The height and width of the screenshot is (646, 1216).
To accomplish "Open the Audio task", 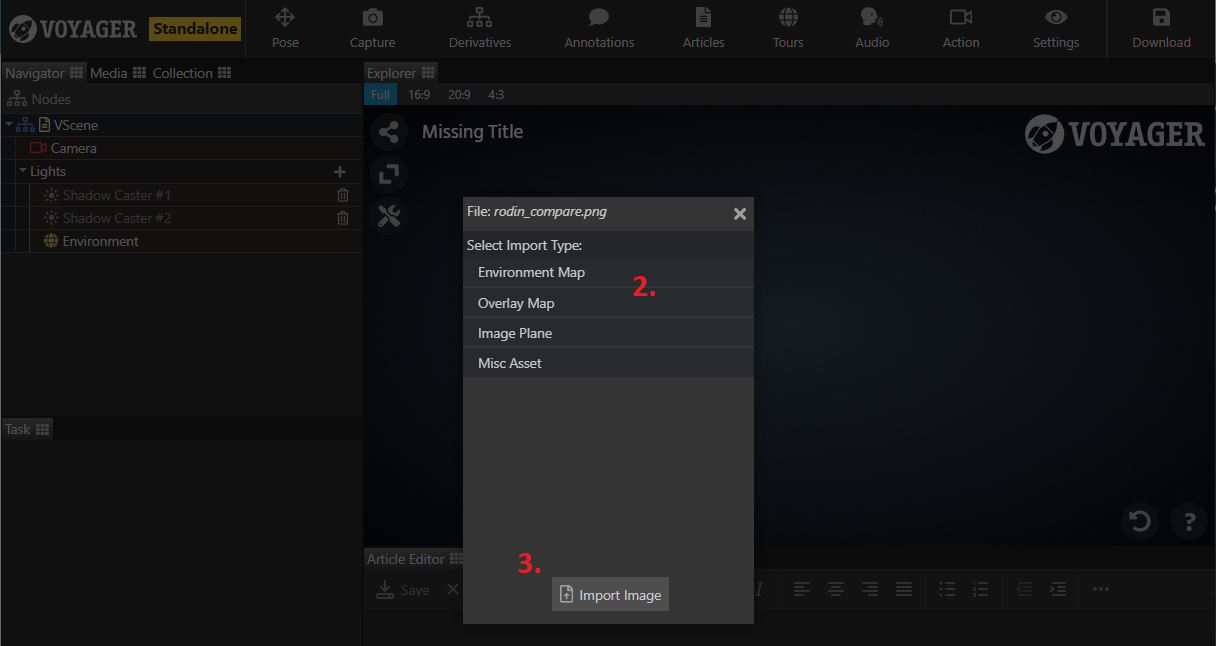I will (872, 28).
